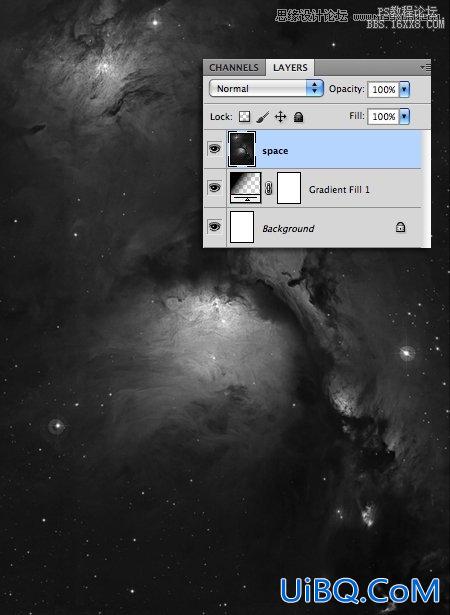Select the Layers tab
450x615 pixels.
pos(290,67)
